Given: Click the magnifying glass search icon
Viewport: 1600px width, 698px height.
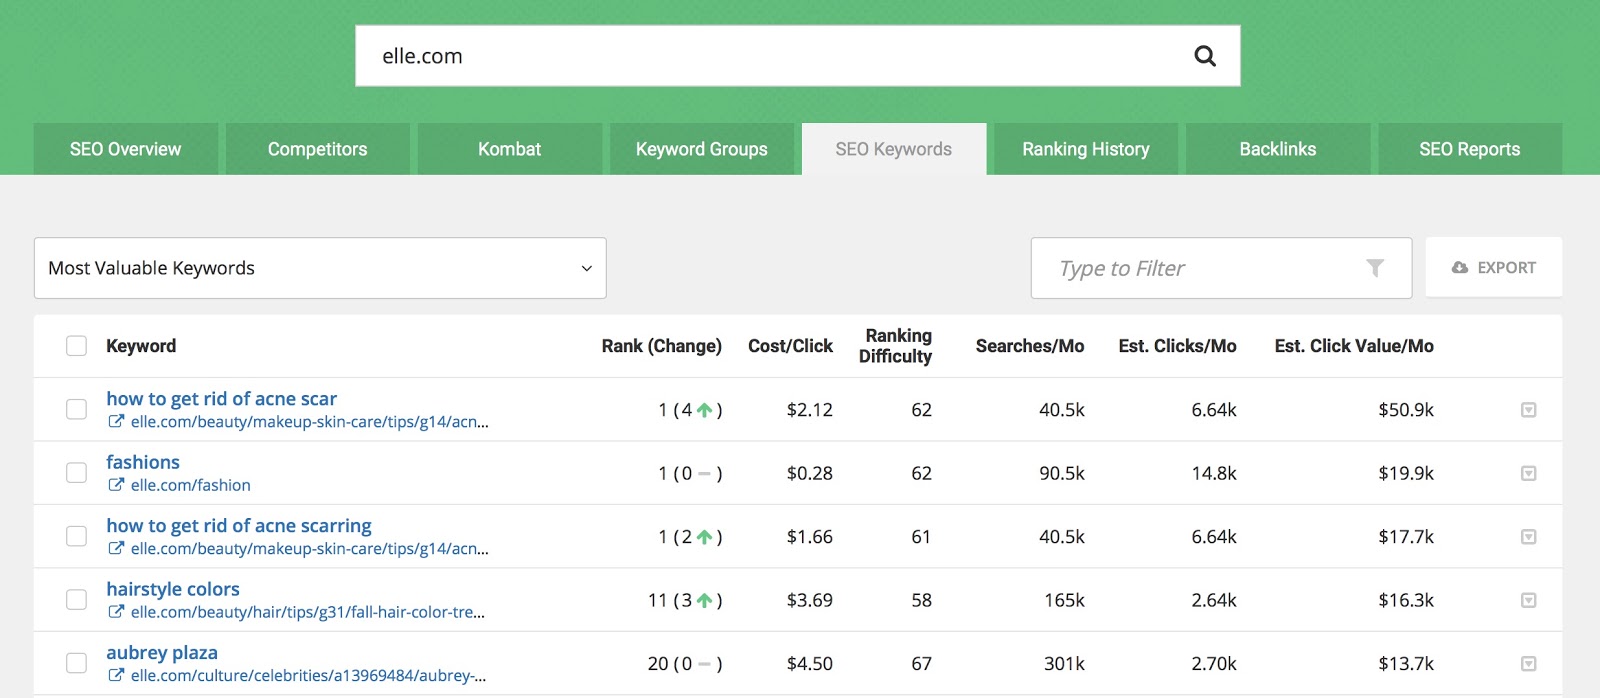Looking at the screenshot, I should coord(1205,56).
